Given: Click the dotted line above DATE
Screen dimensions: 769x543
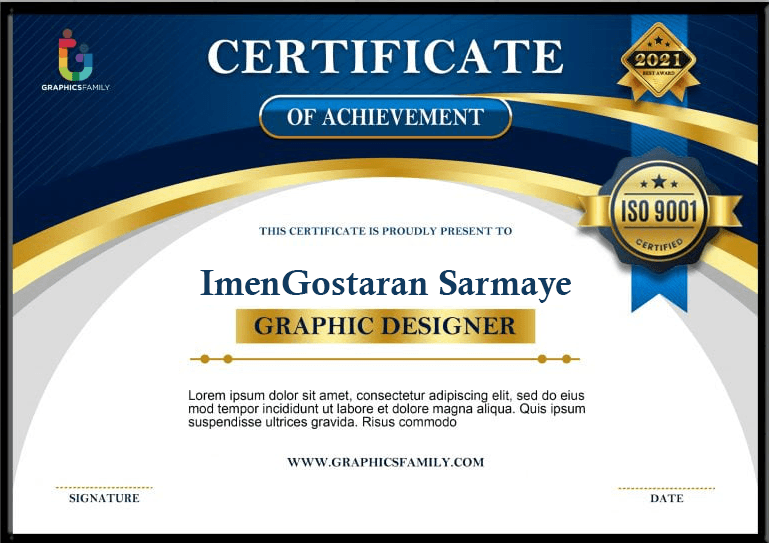Looking at the screenshot, I should click(x=666, y=488).
